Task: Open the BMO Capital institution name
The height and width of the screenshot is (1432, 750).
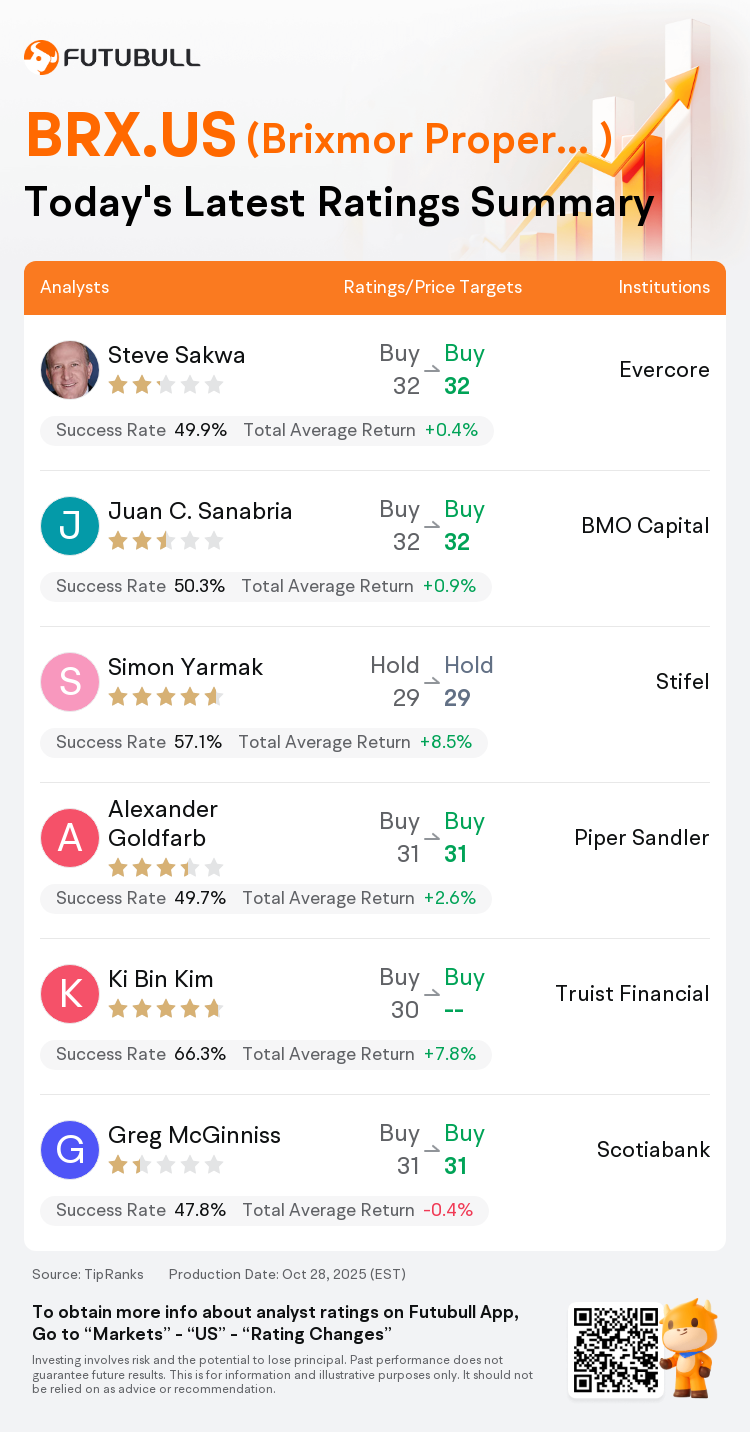Action: [645, 526]
